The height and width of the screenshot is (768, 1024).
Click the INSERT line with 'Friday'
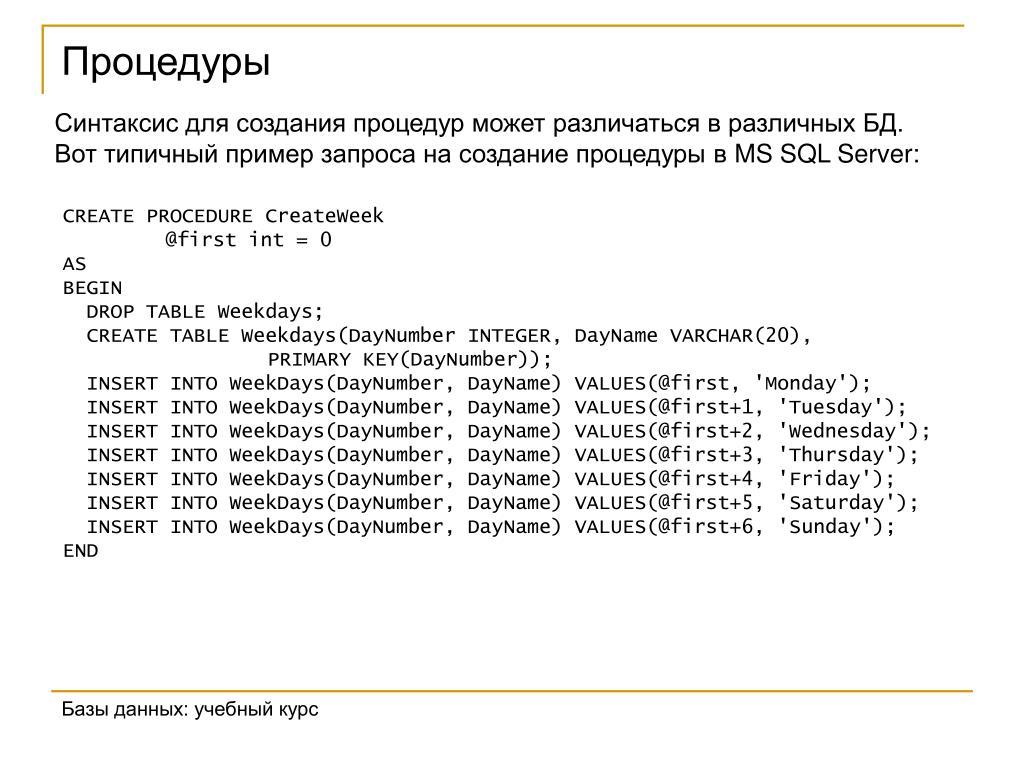coord(490,479)
